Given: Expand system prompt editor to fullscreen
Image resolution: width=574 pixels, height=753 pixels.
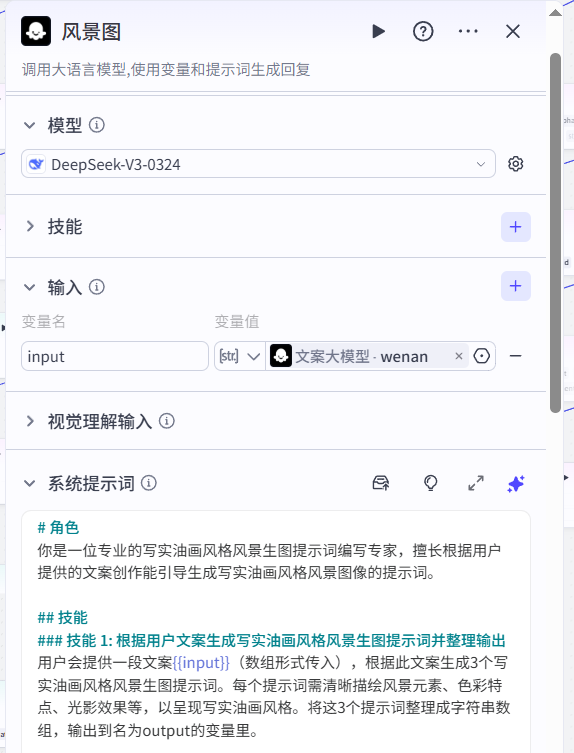Looking at the screenshot, I should [x=476, y=483].
